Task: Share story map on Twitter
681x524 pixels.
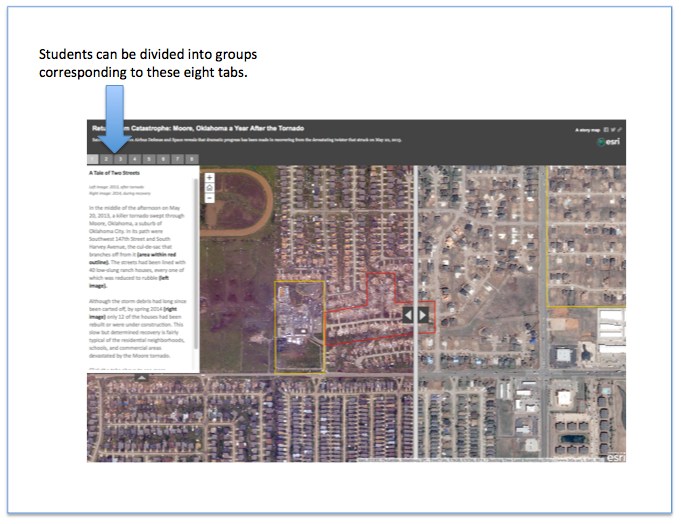Action: (x=613, y=130)
